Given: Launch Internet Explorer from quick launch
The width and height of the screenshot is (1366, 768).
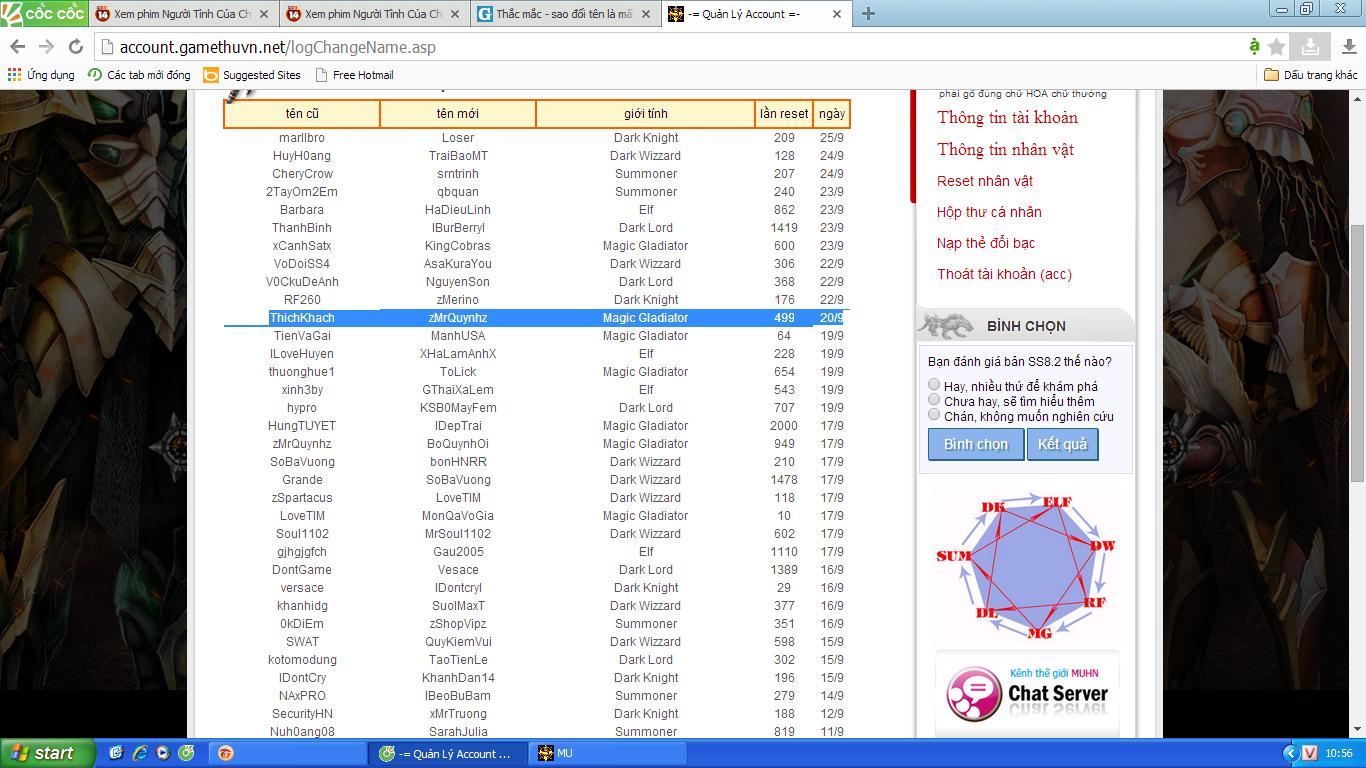Looking at the screenshot, I should tap(140, 753).
